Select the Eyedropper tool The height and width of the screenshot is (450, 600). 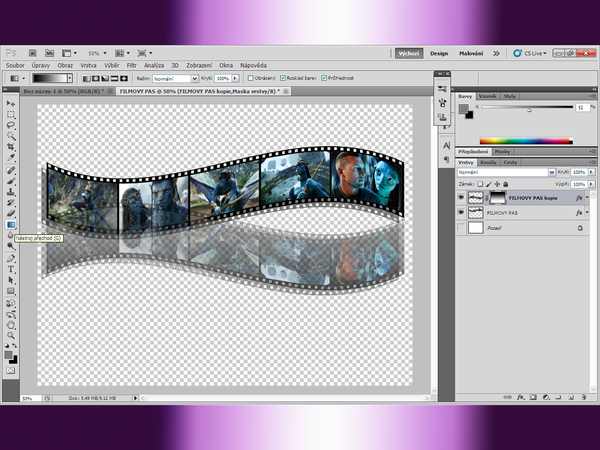[11, 158]
